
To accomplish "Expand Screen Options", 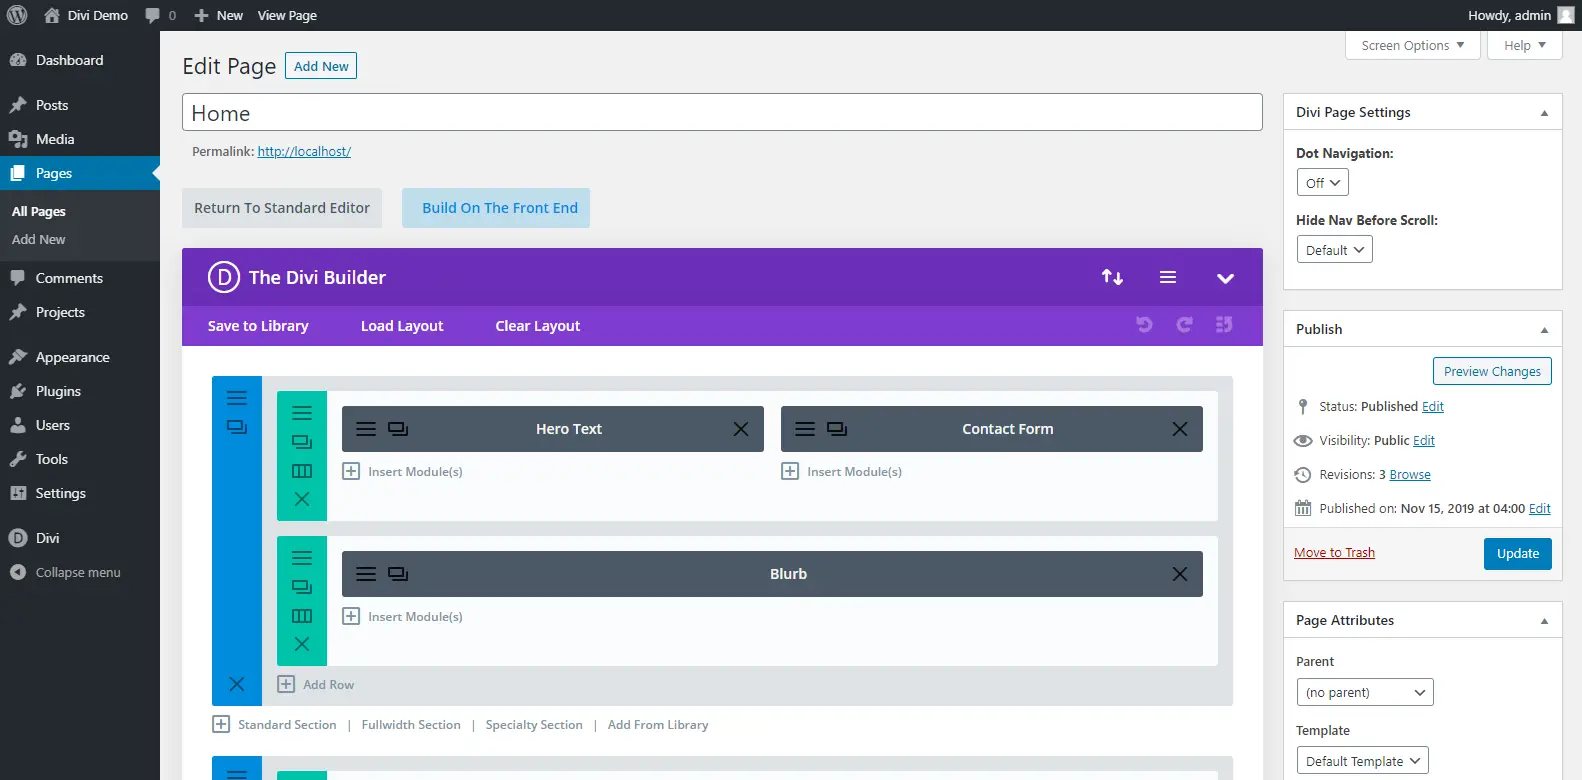I will [1413, 45].
